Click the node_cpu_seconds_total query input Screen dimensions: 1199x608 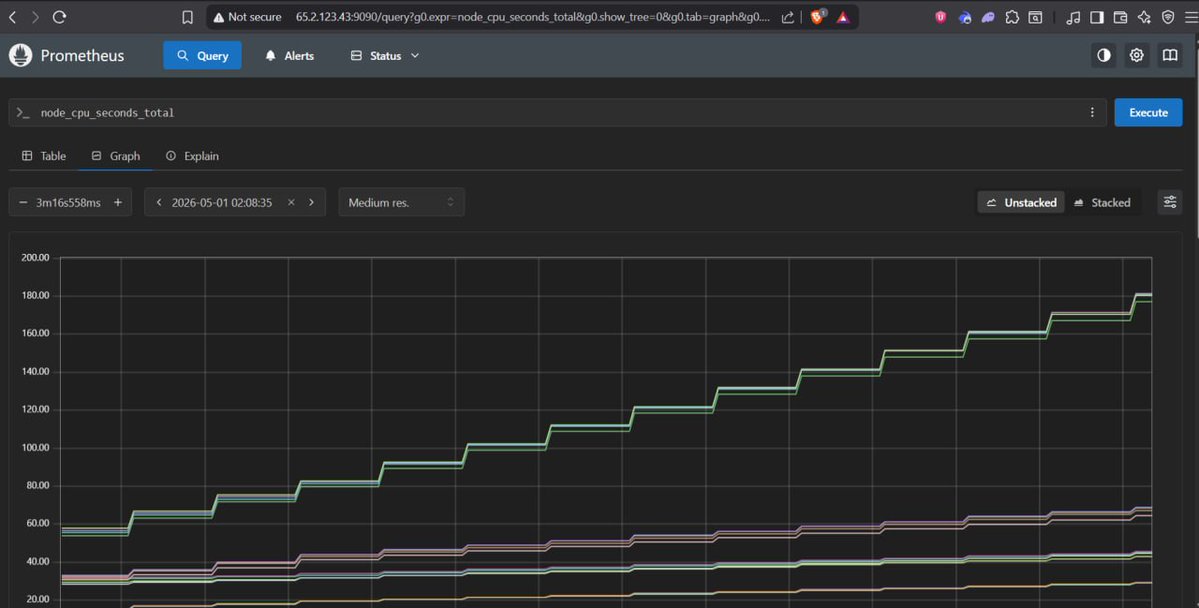tap(558, 112)
